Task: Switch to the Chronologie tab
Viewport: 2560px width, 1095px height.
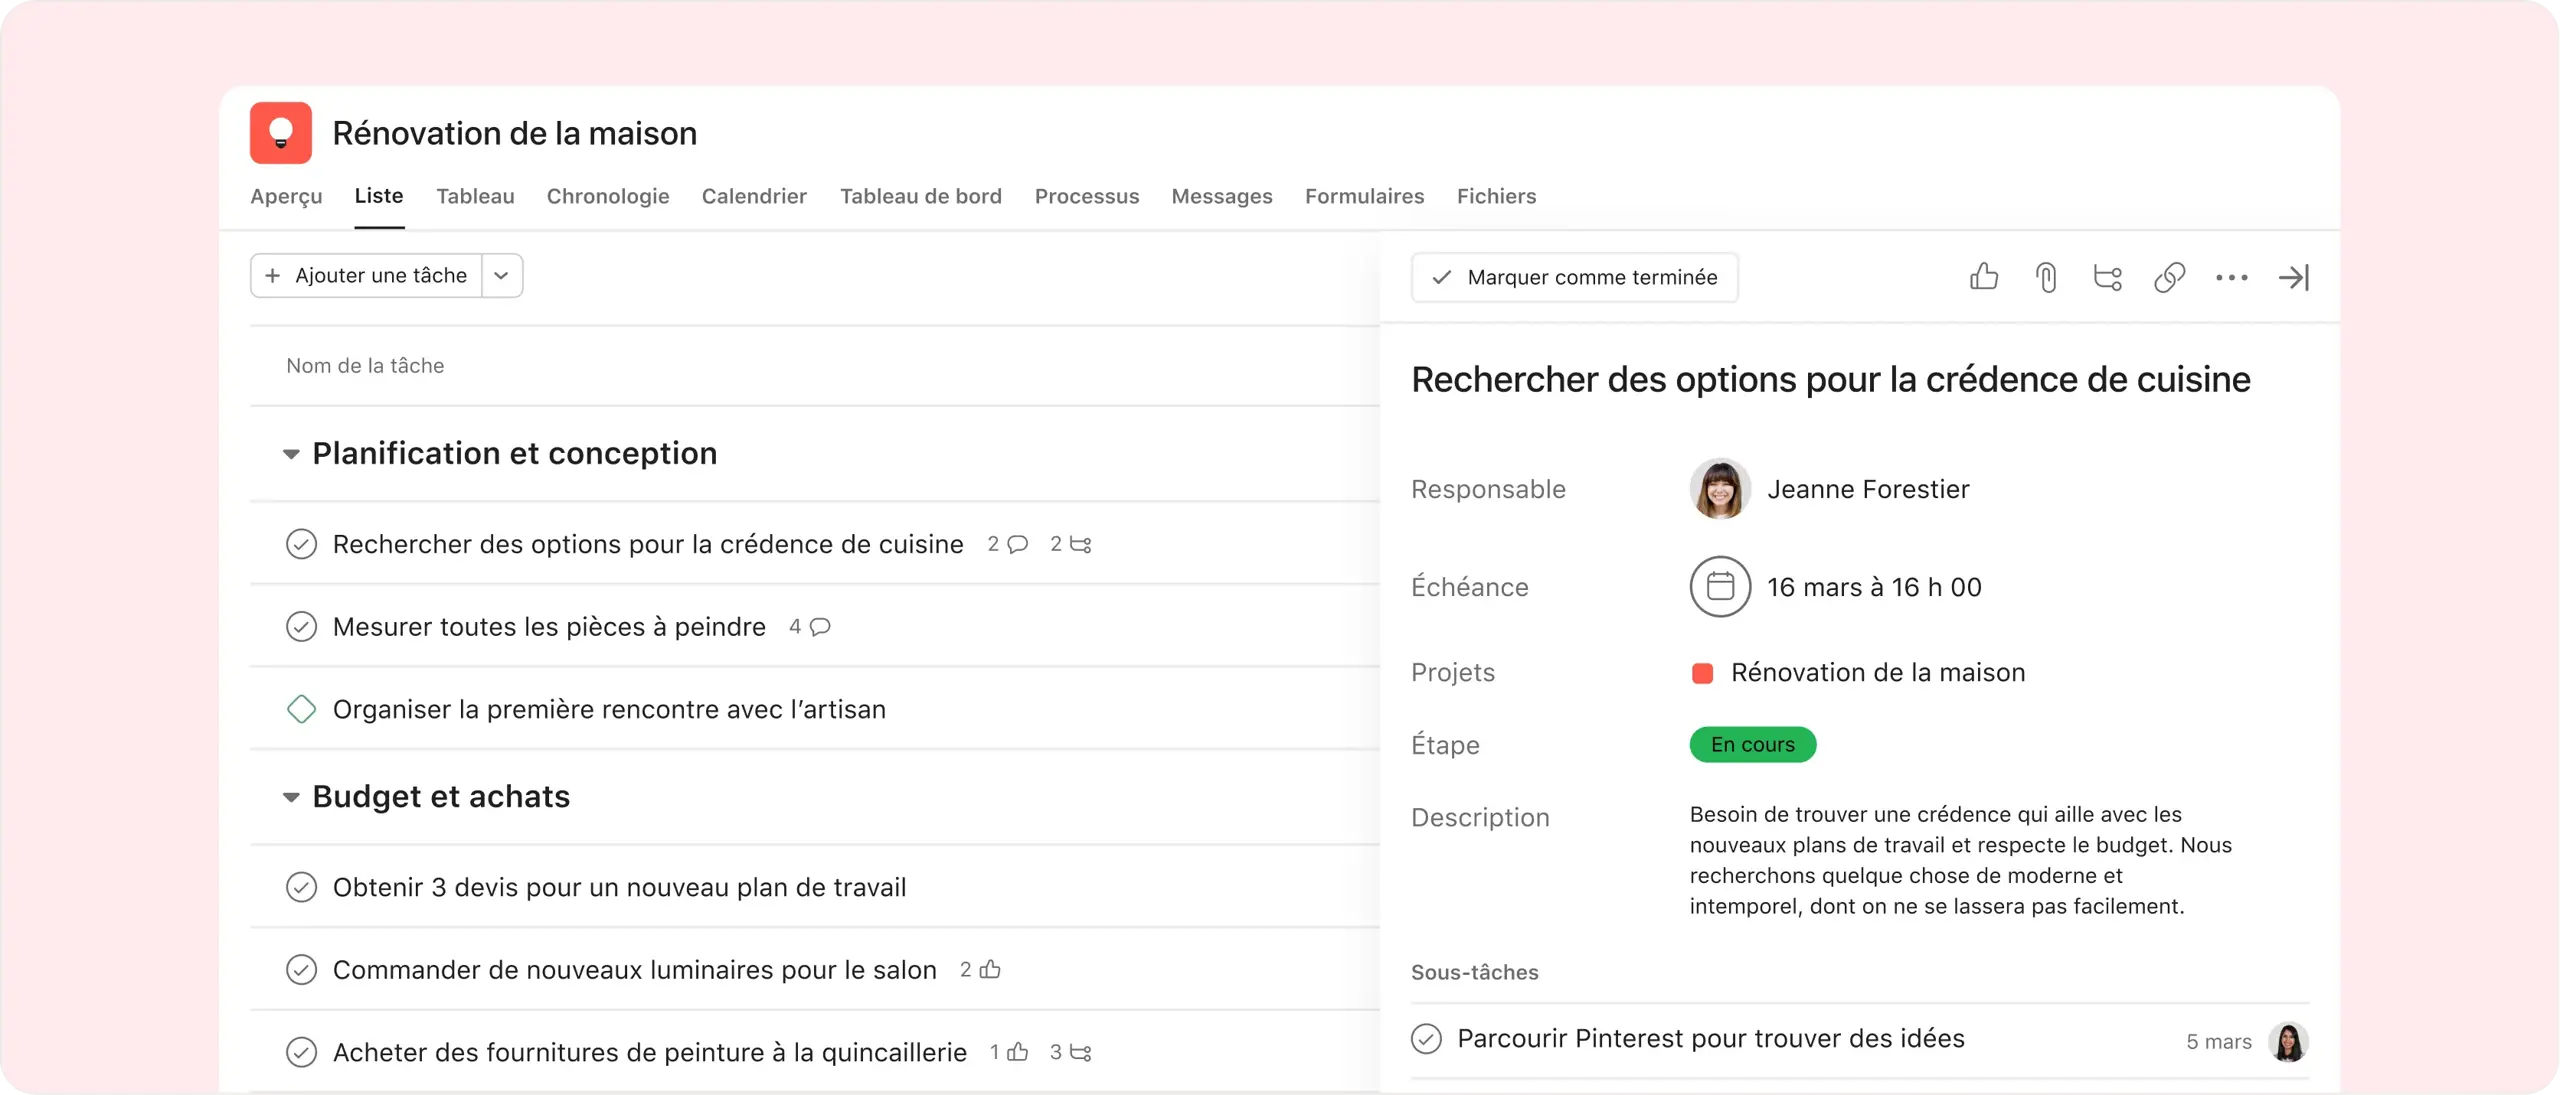Action: (607, 196)
